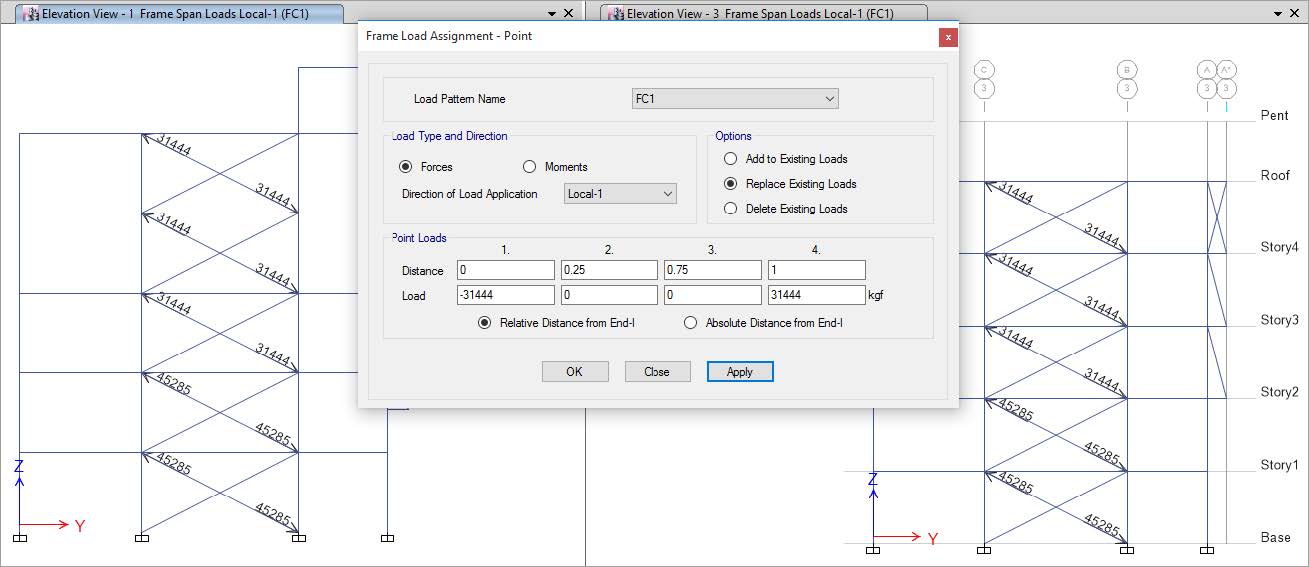The width and height of the screenshot is (1309, 567).
Task: Close the Elevation View 3 tab
Action: [1294, 14]
